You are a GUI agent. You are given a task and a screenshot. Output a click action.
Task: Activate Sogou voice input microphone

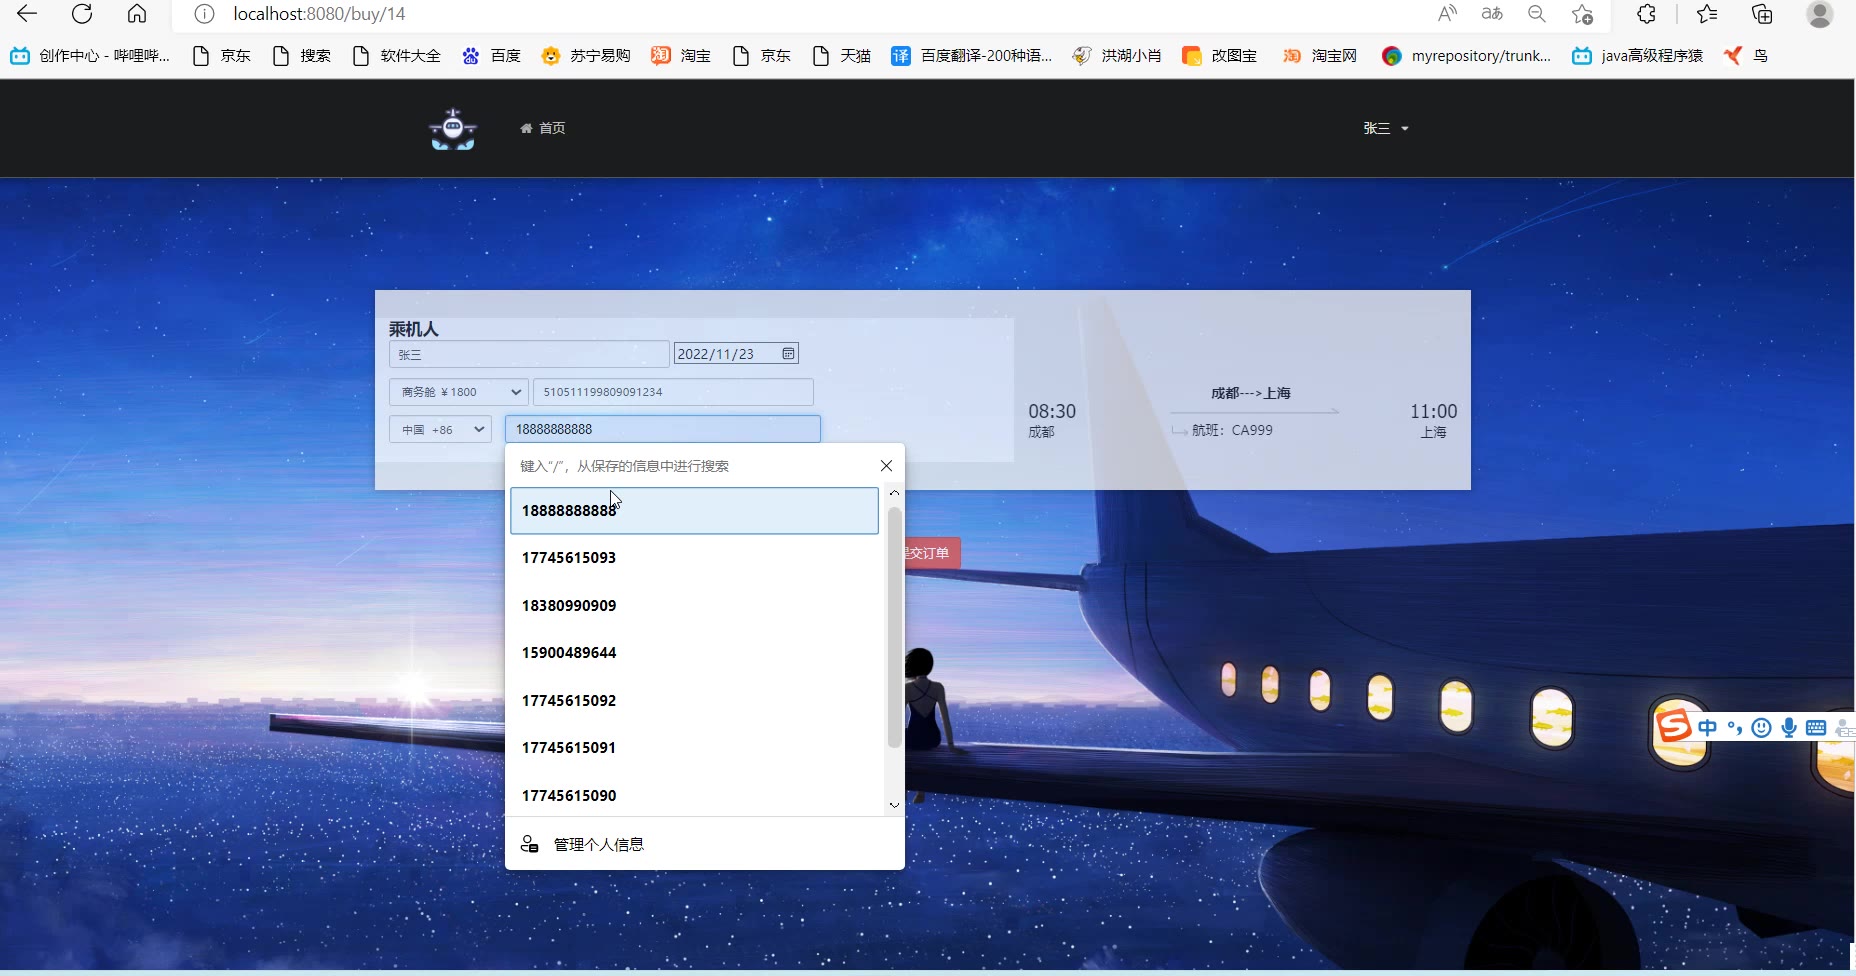(x=1789, y=728)
